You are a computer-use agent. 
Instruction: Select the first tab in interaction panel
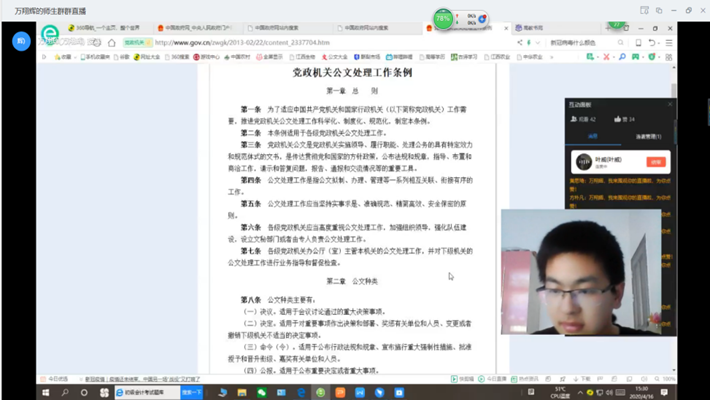[593, 135]
